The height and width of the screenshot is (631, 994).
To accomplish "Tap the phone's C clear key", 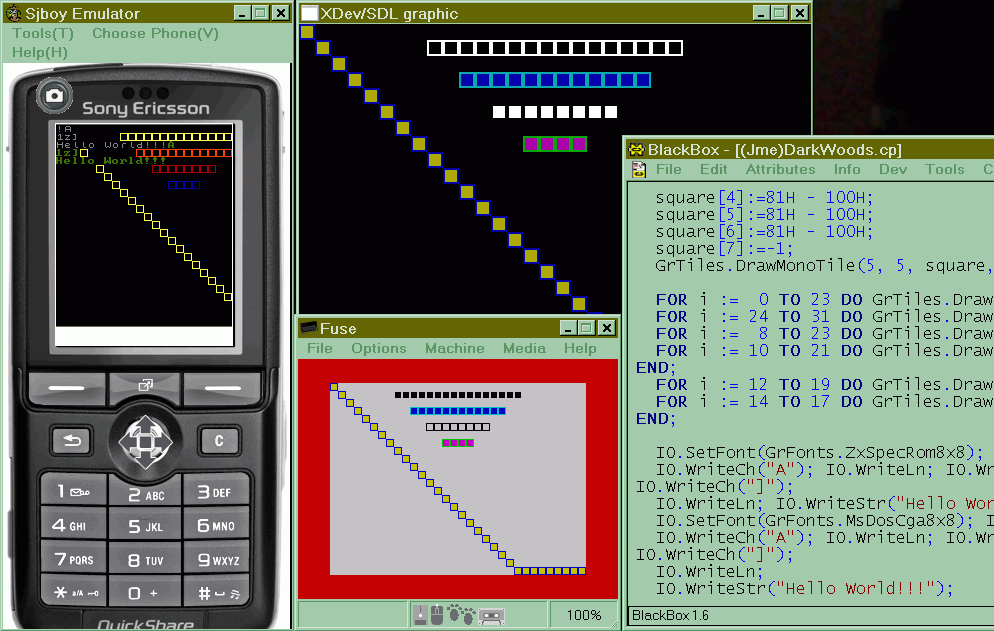I will 219,440.
